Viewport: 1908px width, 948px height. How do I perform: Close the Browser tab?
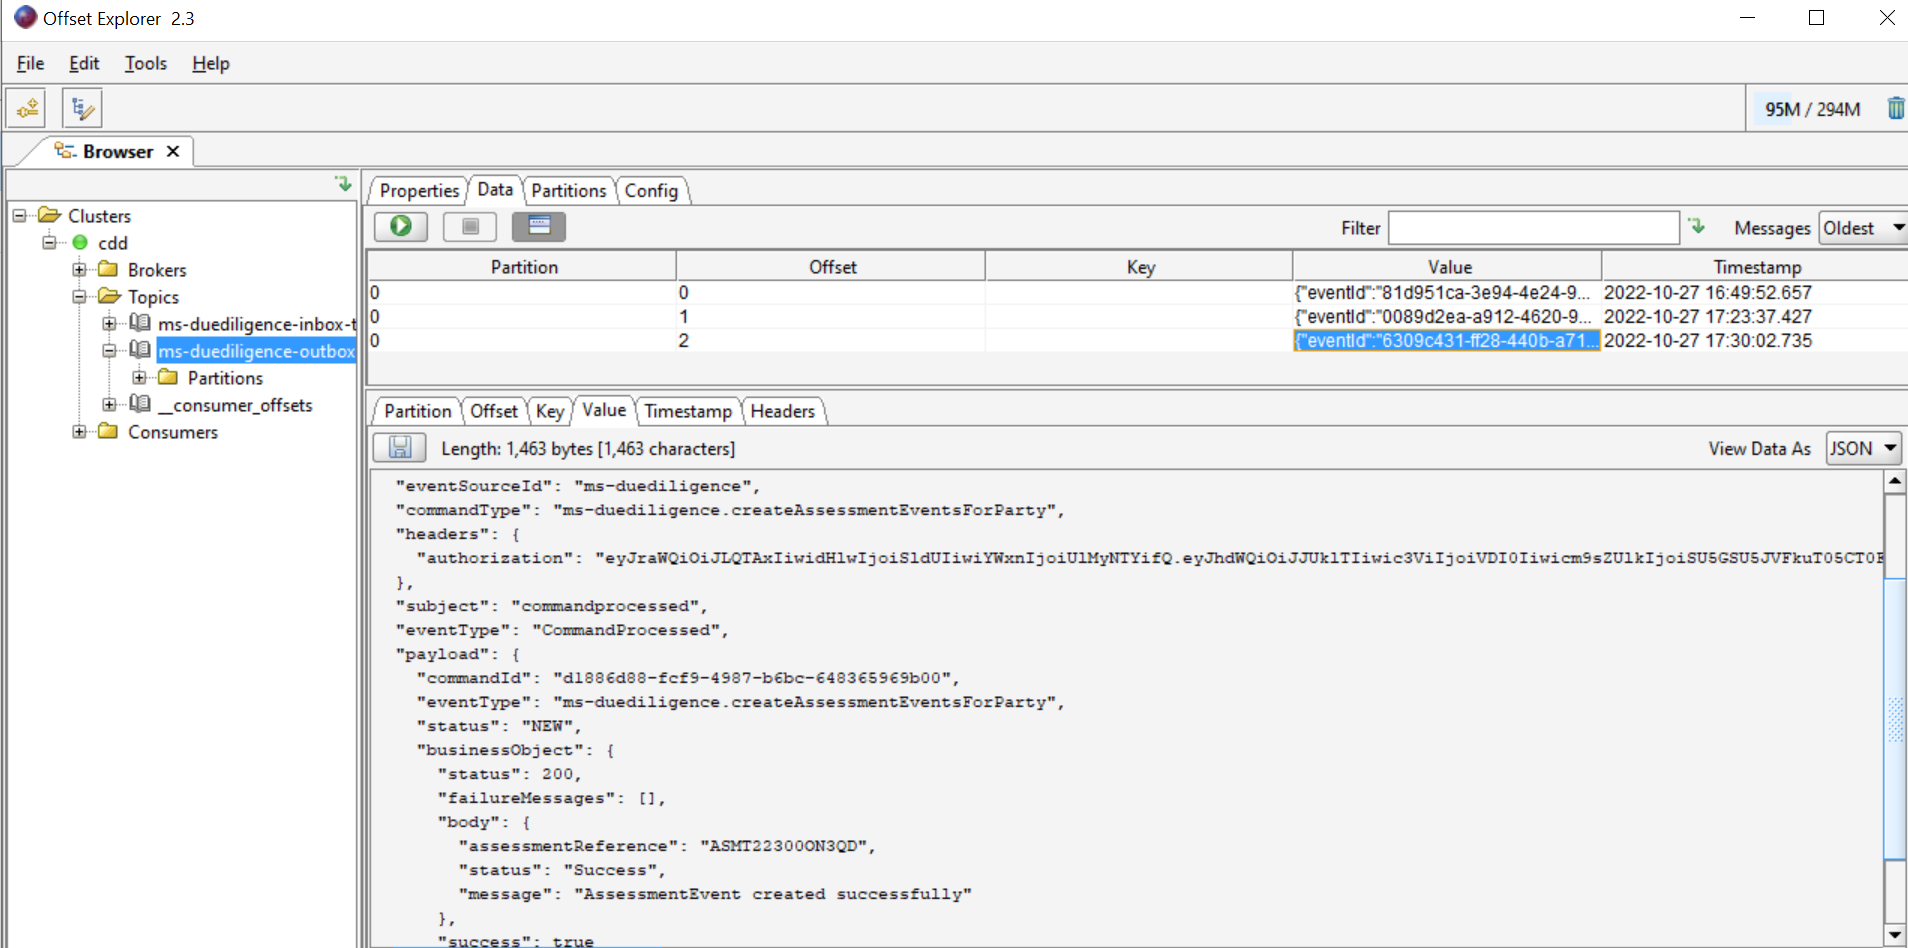point(173,151)
